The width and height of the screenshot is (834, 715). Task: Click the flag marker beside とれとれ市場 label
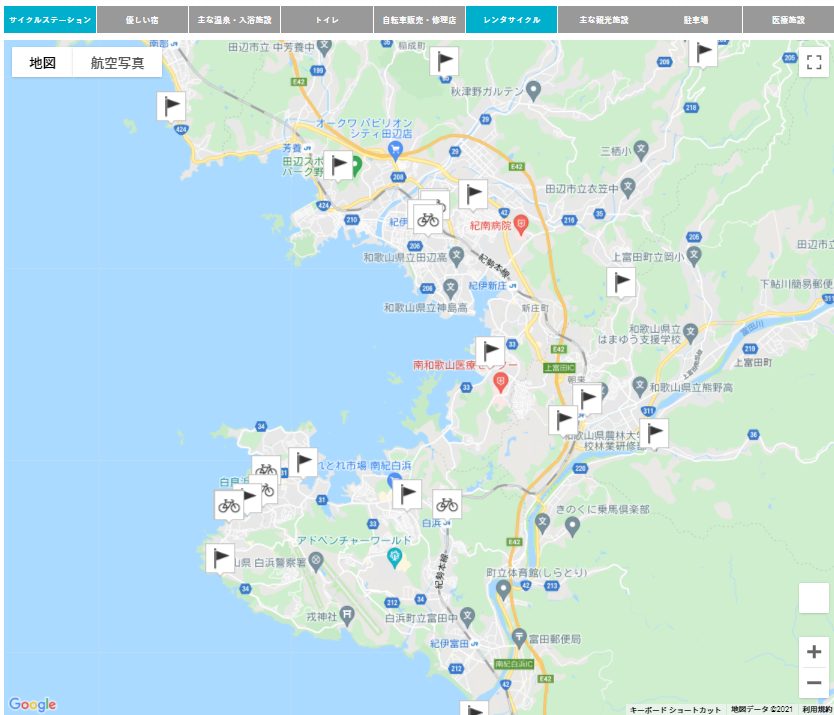click(x=303, y=462)
